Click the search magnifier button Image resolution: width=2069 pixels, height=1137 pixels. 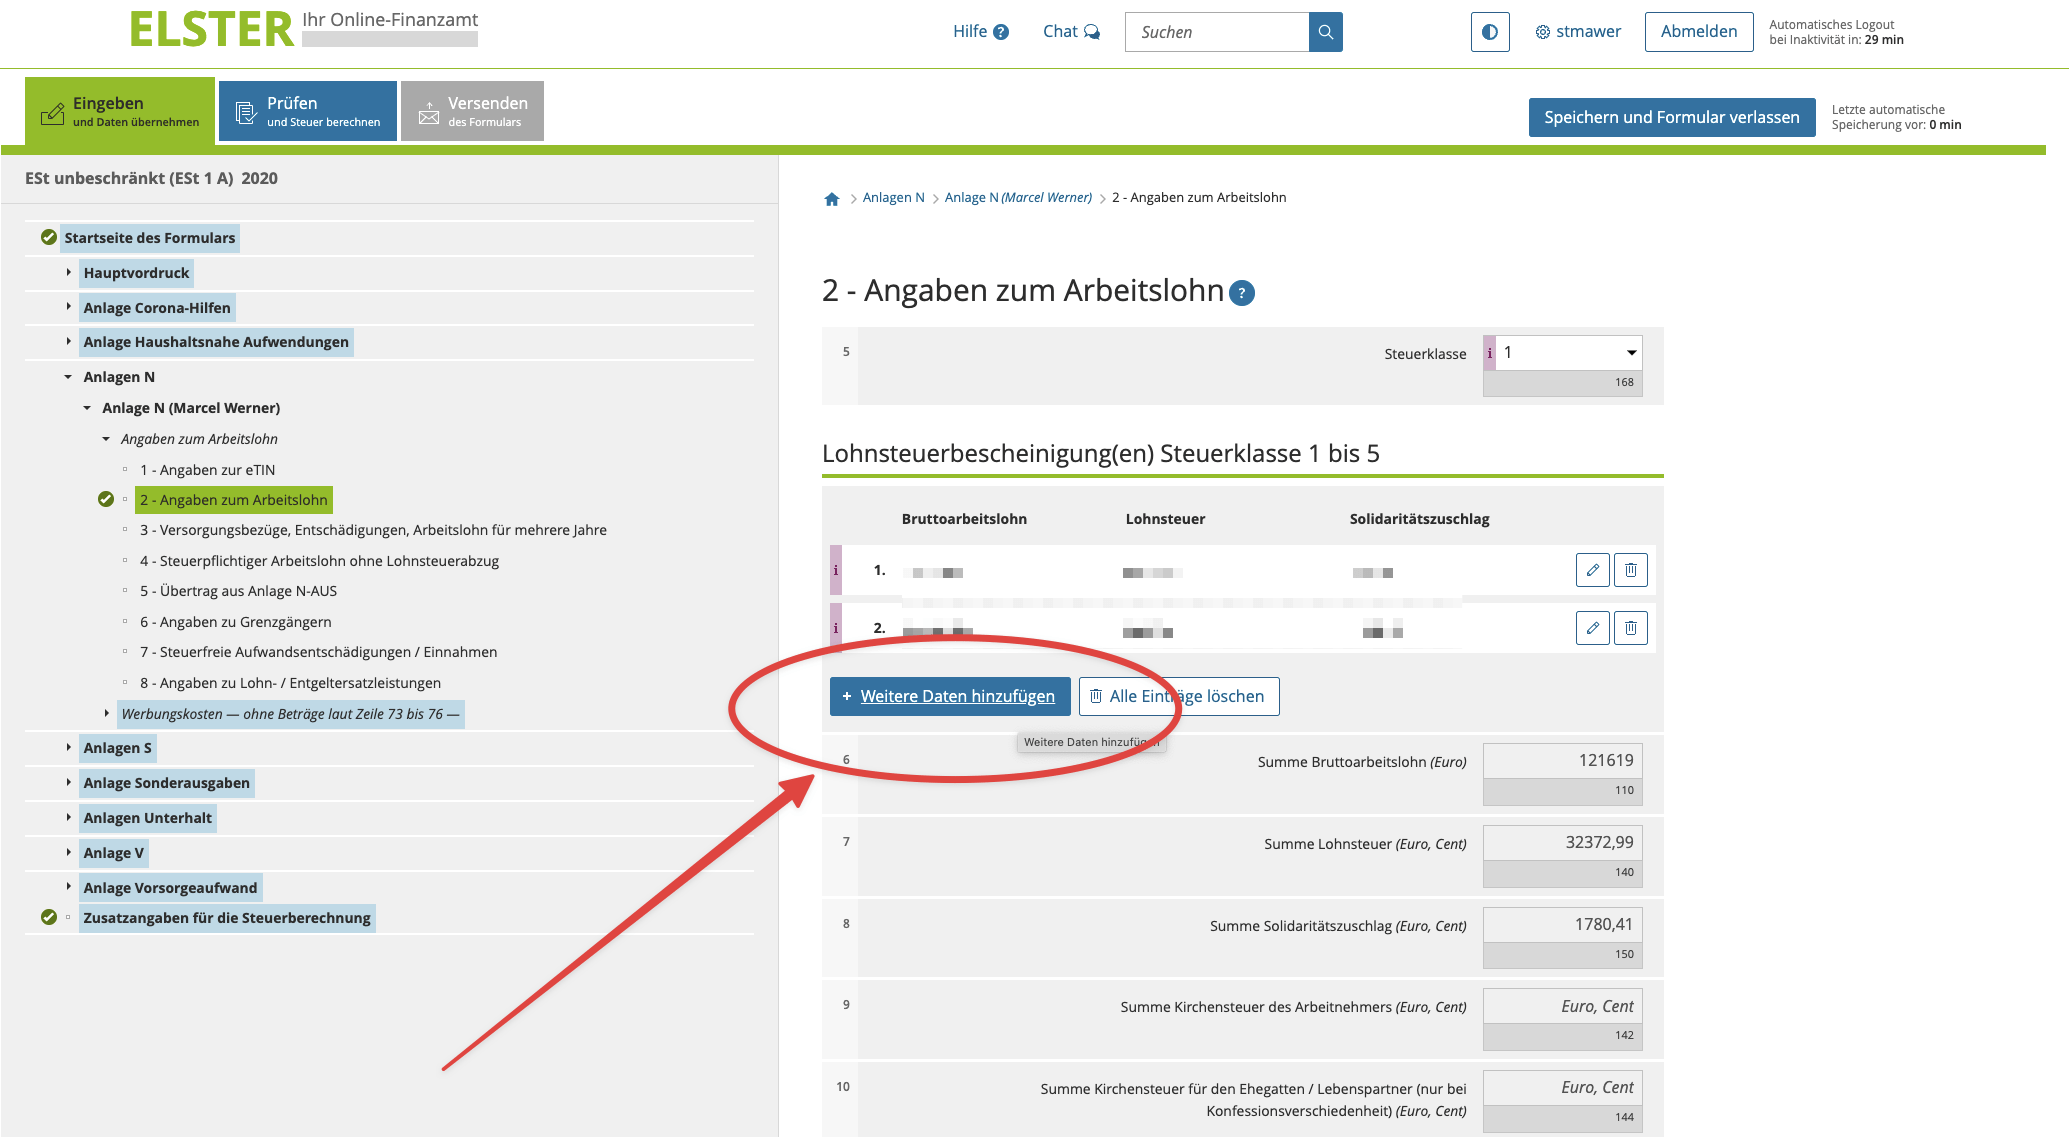(x=1325, y=32)
